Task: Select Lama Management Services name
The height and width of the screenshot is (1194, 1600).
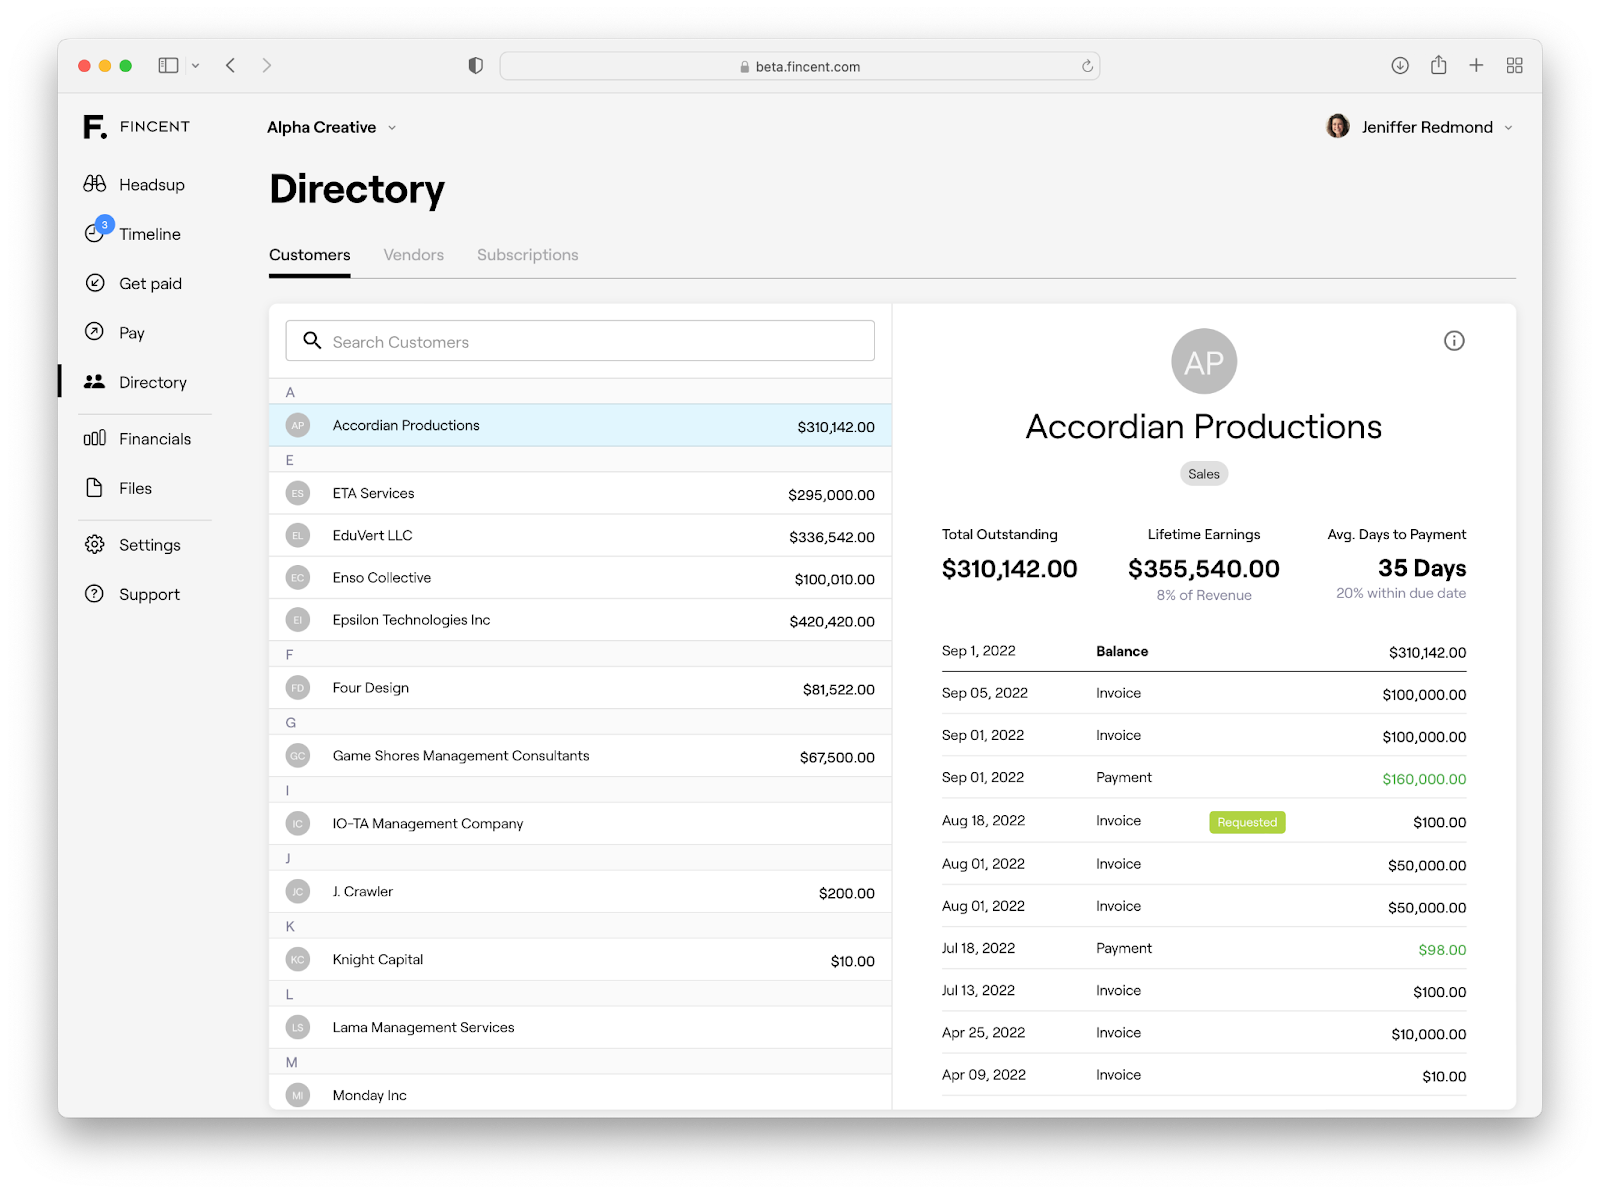Action: pos(424,1028)
